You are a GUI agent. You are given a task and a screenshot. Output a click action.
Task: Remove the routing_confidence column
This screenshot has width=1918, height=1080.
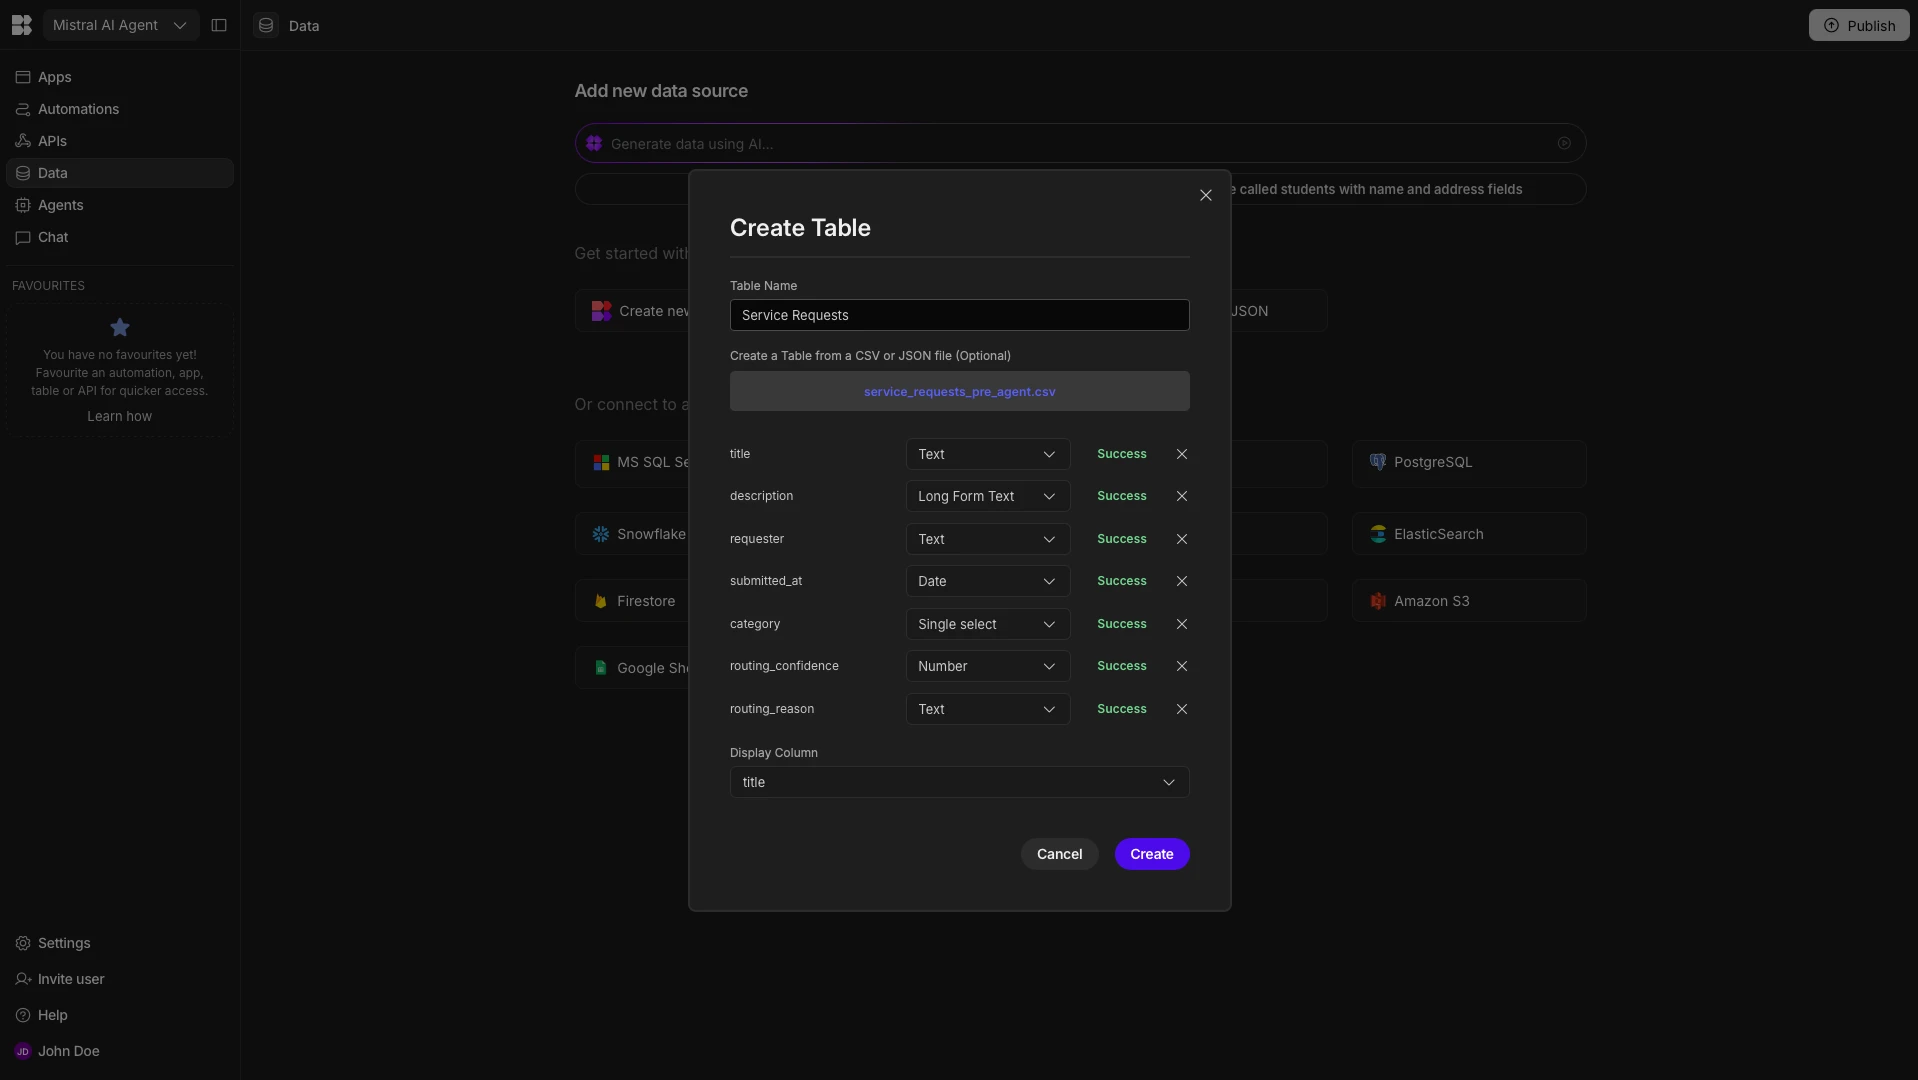click(x=1182, y=666)
